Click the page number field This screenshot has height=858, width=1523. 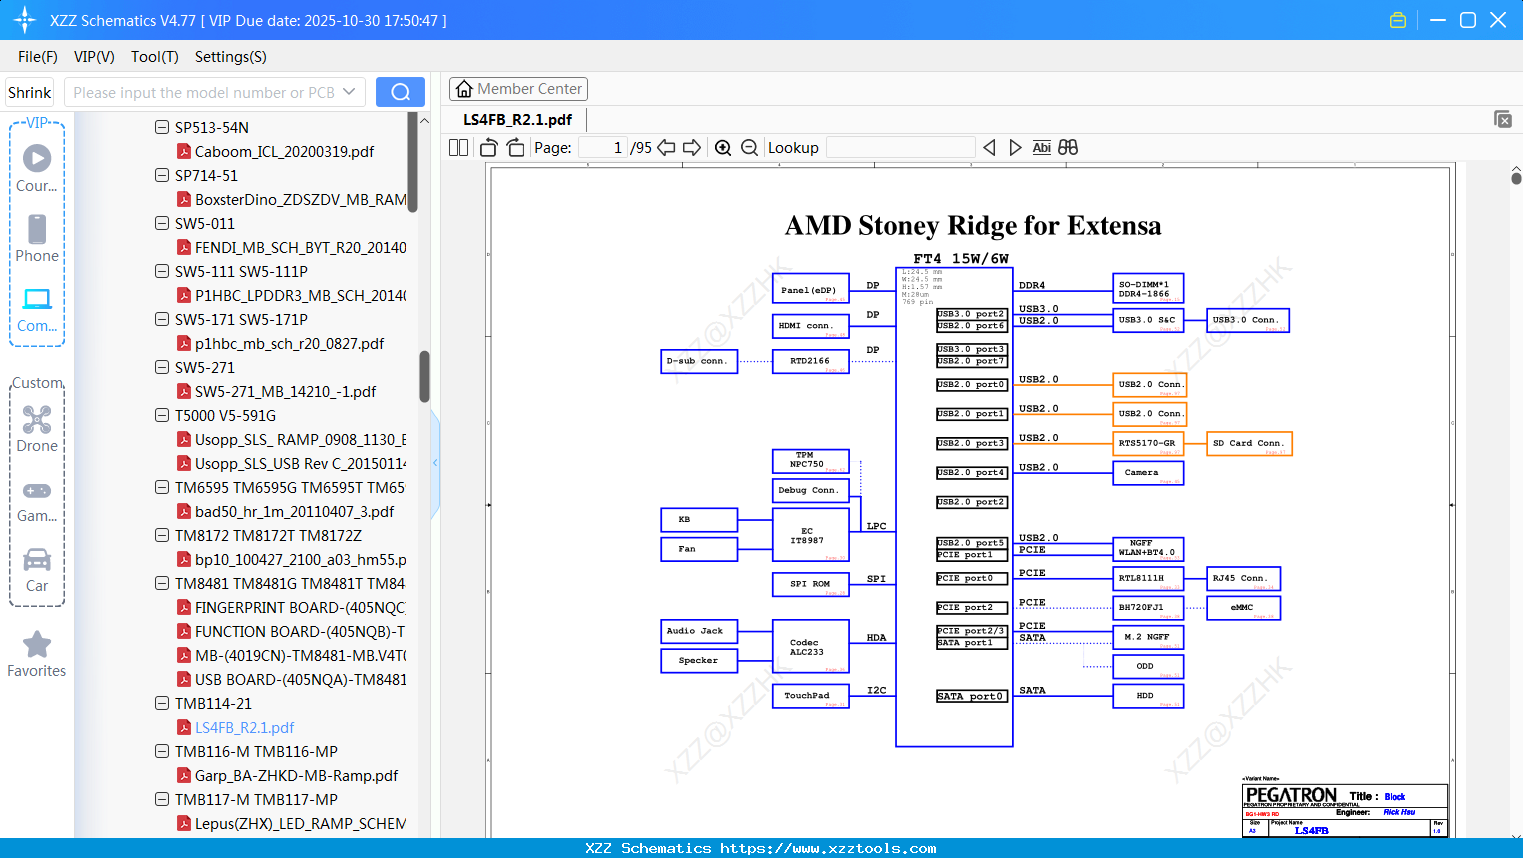coord(603,148)
